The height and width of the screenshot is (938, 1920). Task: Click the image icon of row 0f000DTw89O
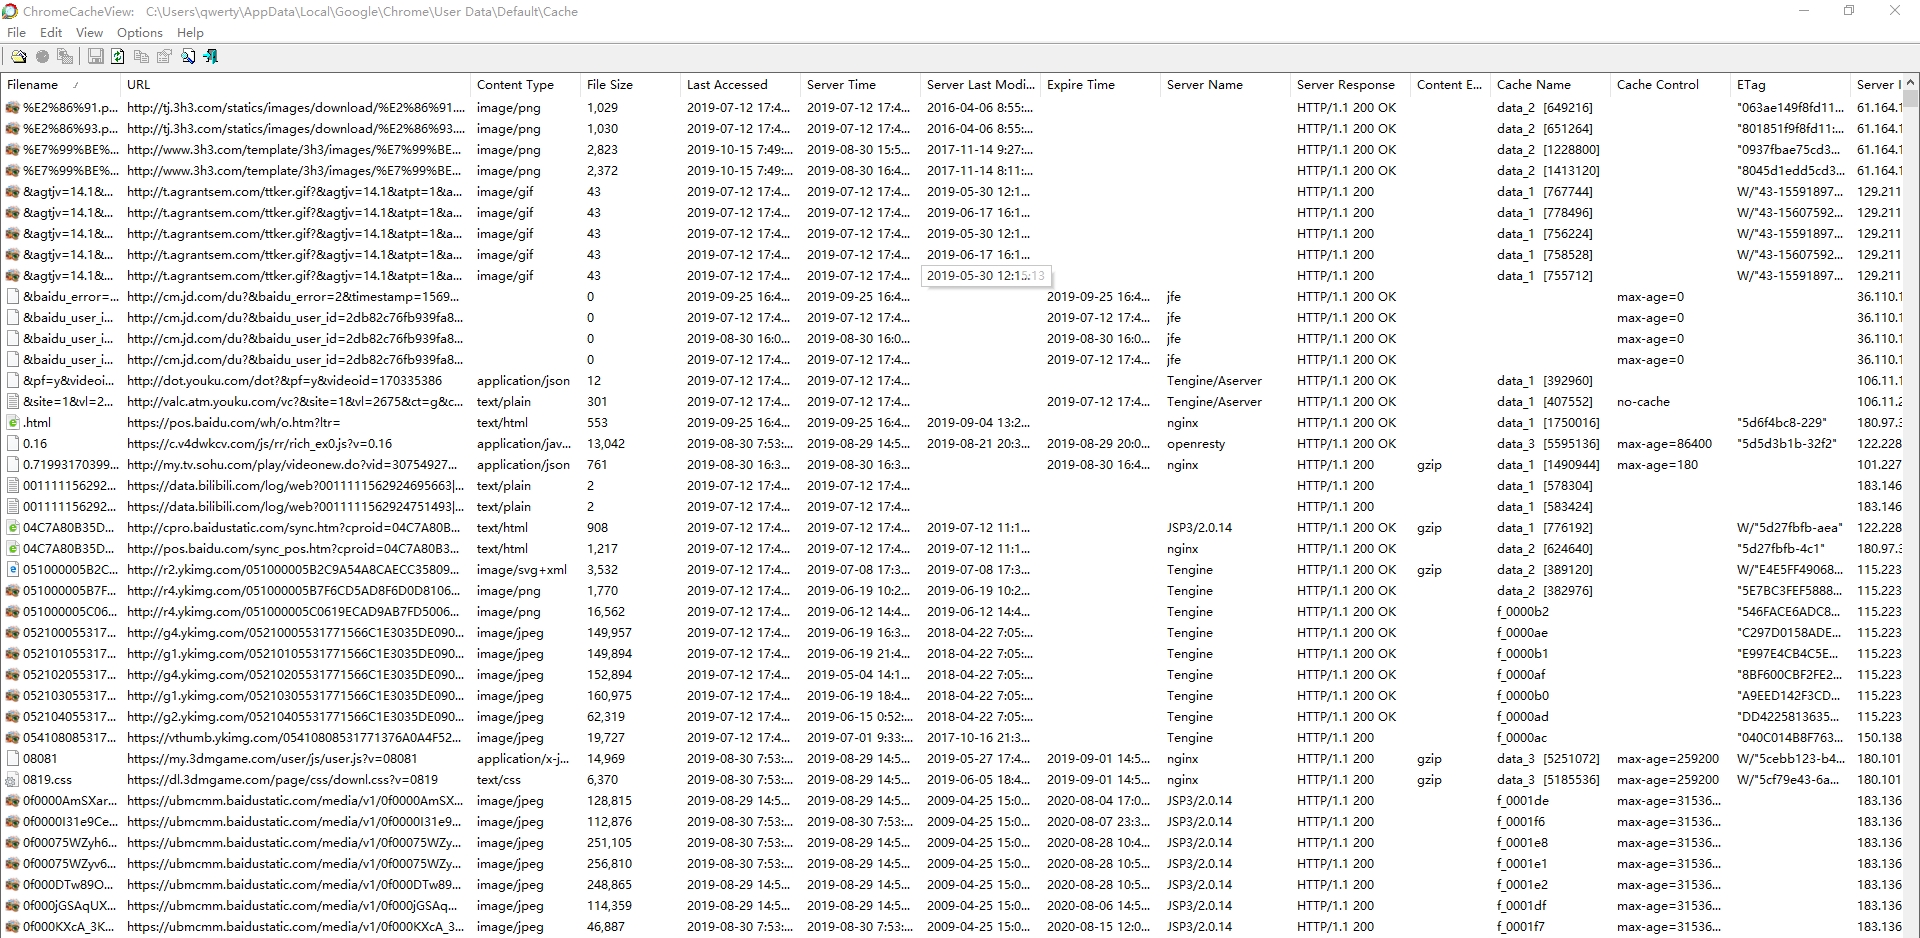pyautogui.click(x=13, y=885)
